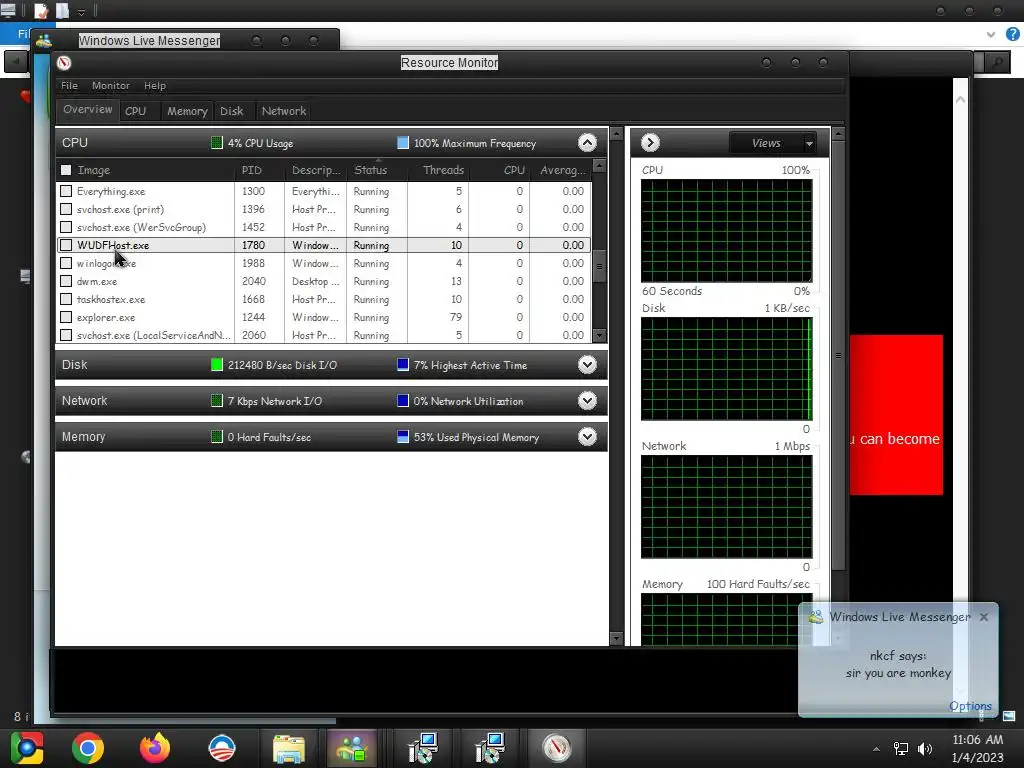This screenshot has height=768, width=1024.
Task: Check the Everything.exe process checkbox
Action: (x=66, y=191)
